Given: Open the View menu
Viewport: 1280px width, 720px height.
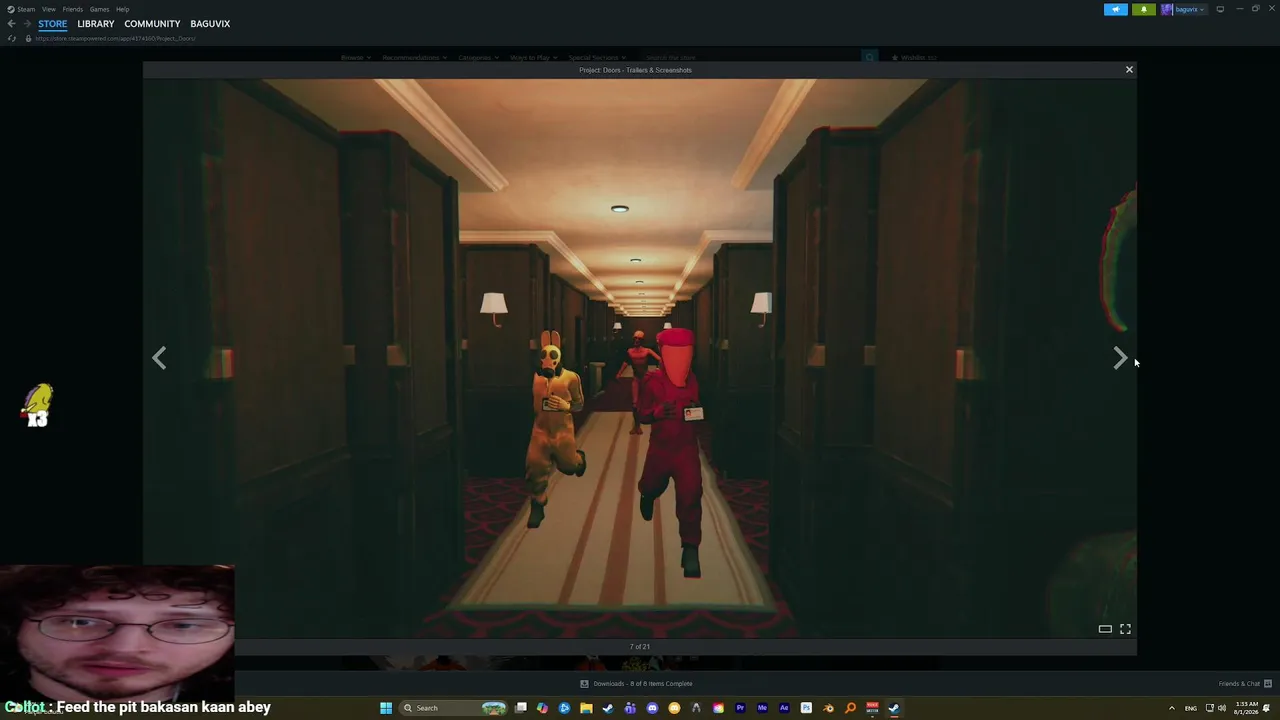Looking at the screenshot, I should tap(48, 9).
